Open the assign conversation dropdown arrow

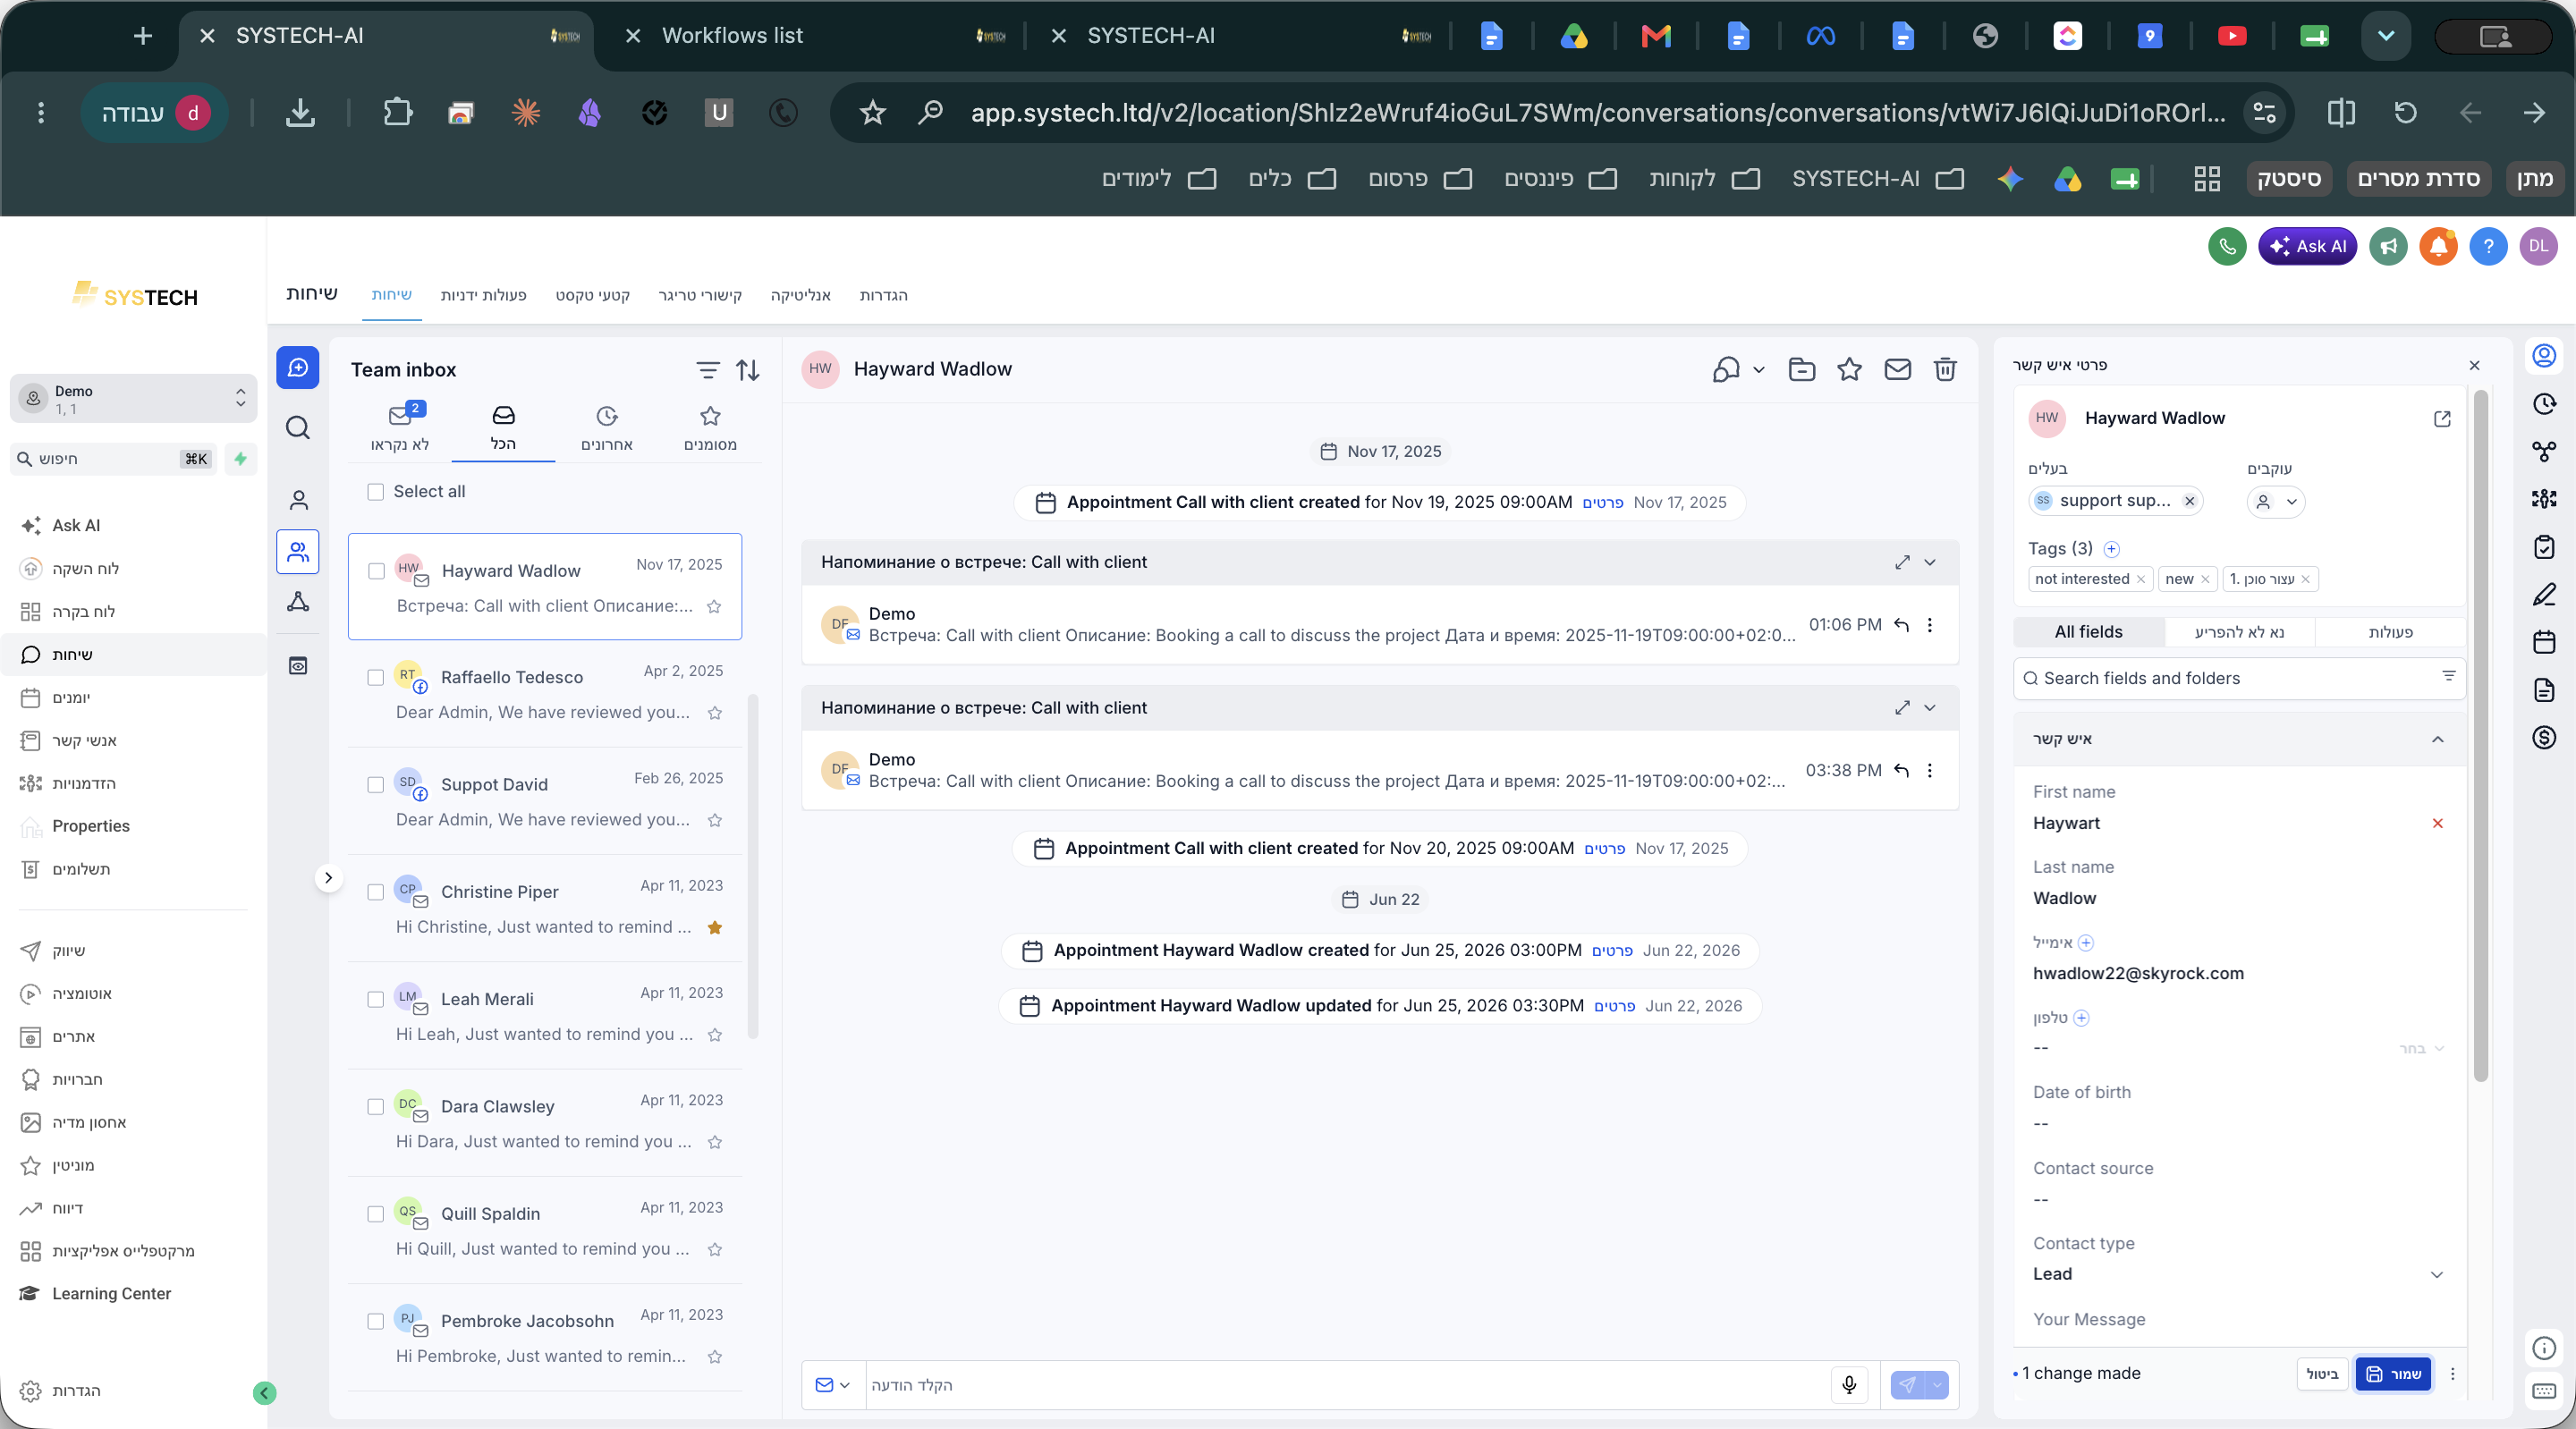[x=1758, y=369]
